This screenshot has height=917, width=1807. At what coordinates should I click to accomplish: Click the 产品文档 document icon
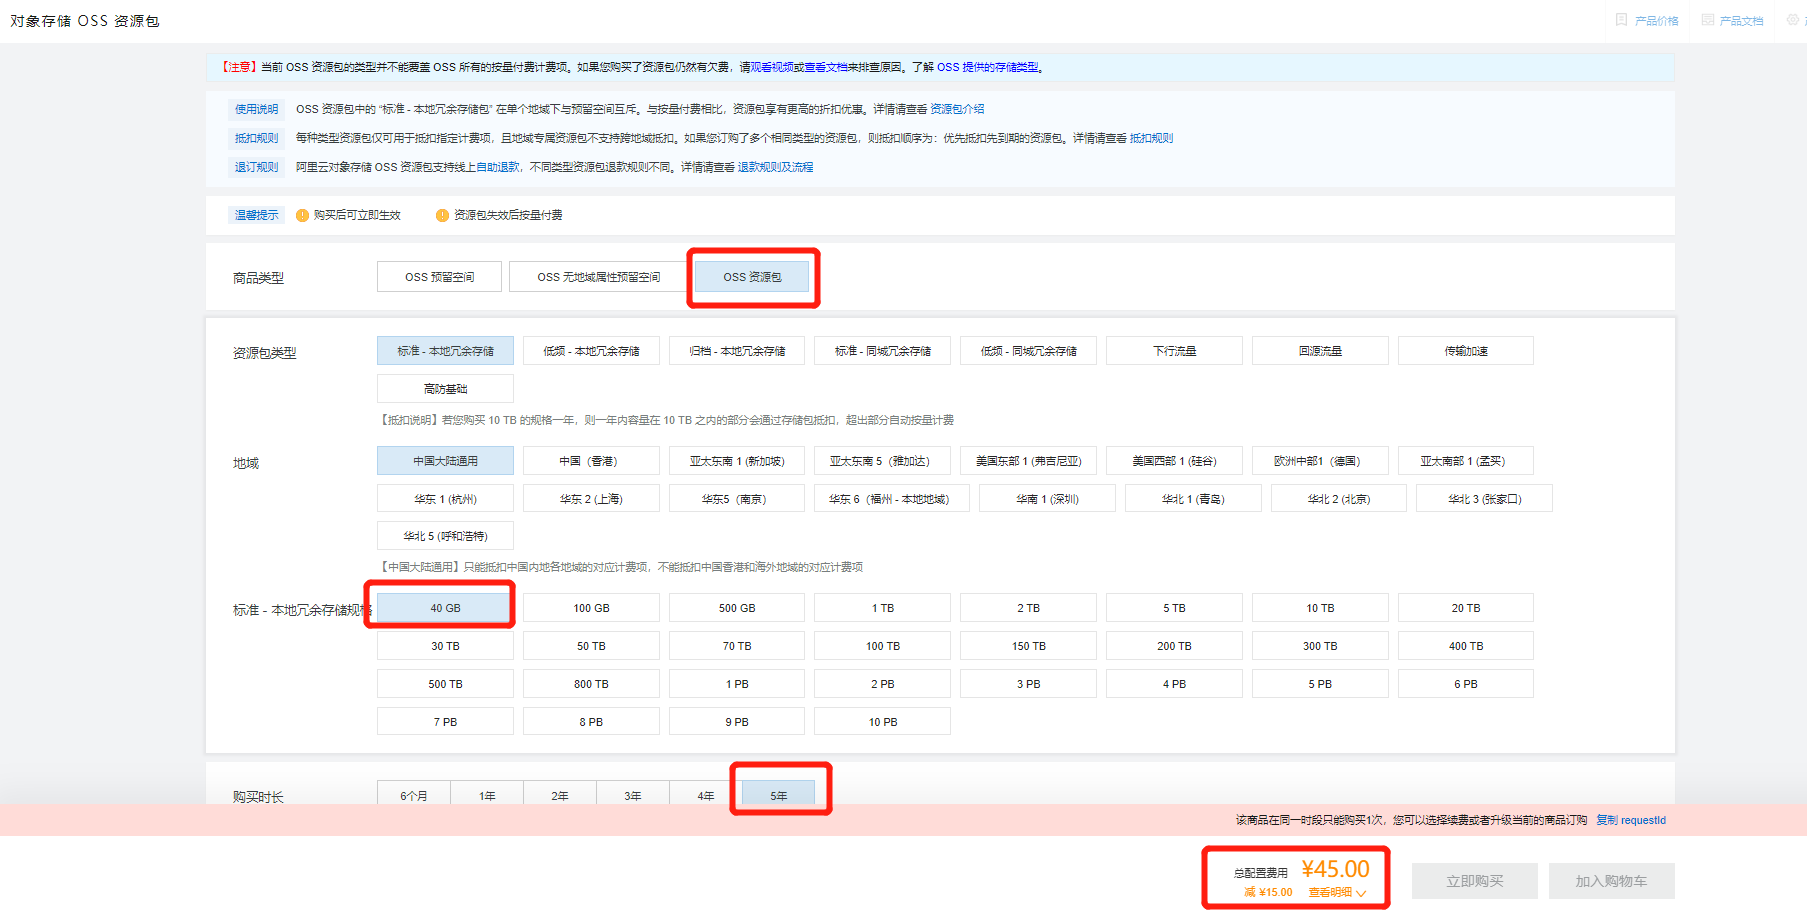pos(1707,20)
